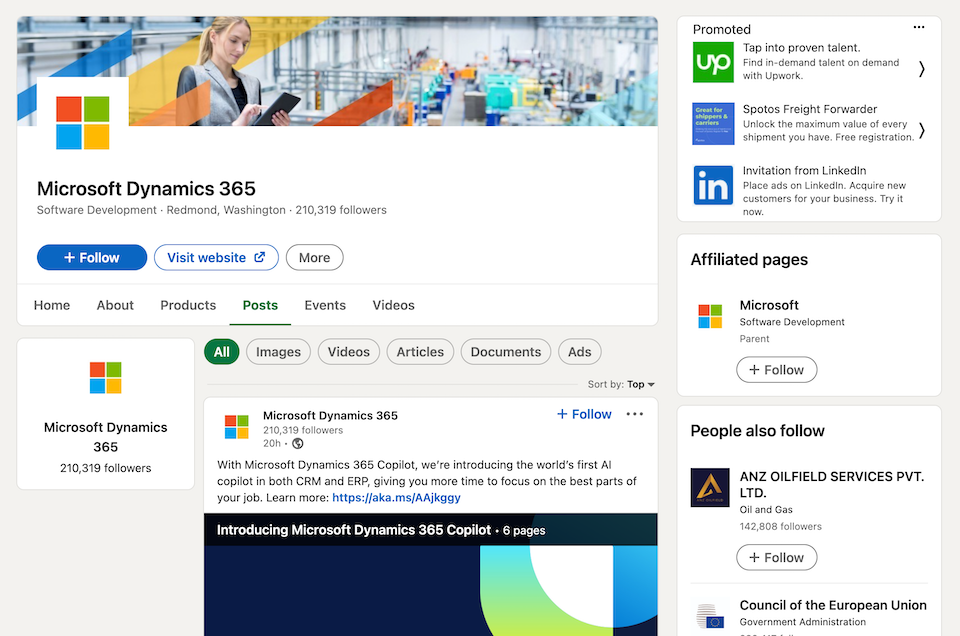Switch to the Events tab
The image size is (960, 636).
(x=325, y=305)
